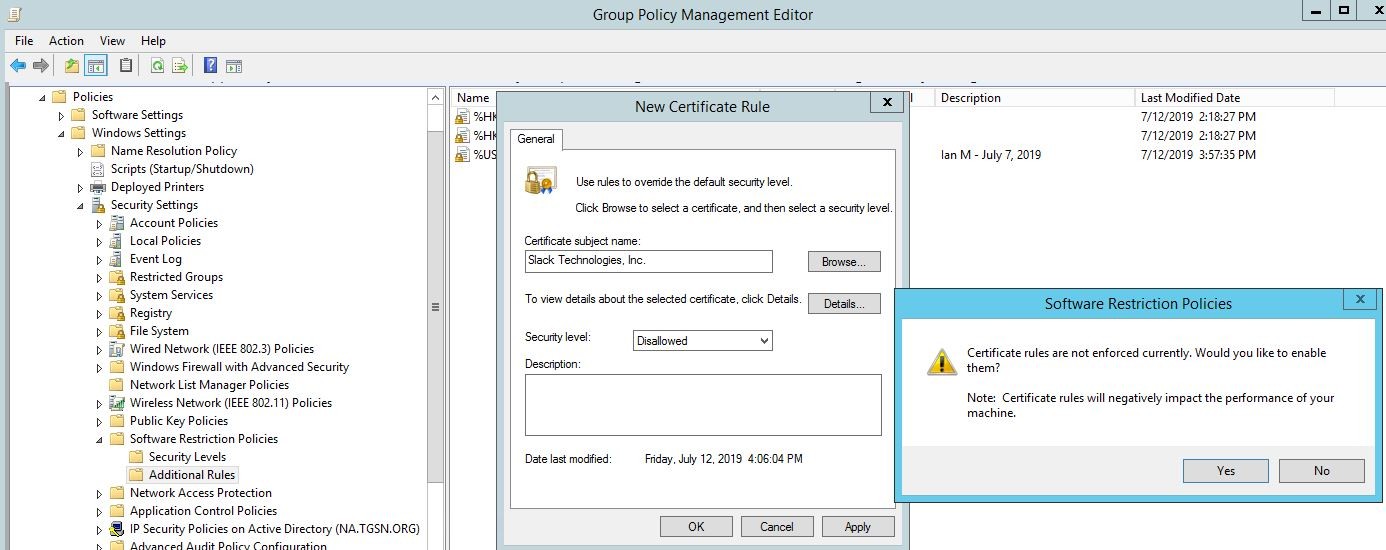Toggle the Show/Hide Console Tree icon
The image size is (1386, 550).
click(x=96, y=66)
